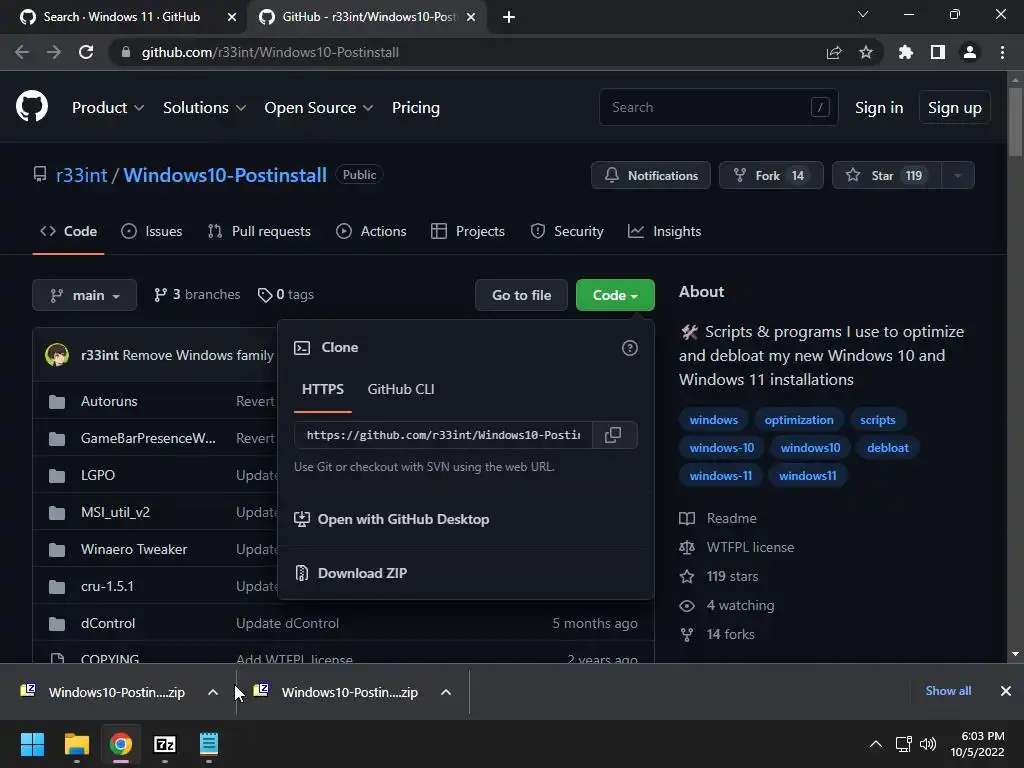Click network icon in system tray
This screenshot has width=1024, height=768.
[x=904, y=744]
